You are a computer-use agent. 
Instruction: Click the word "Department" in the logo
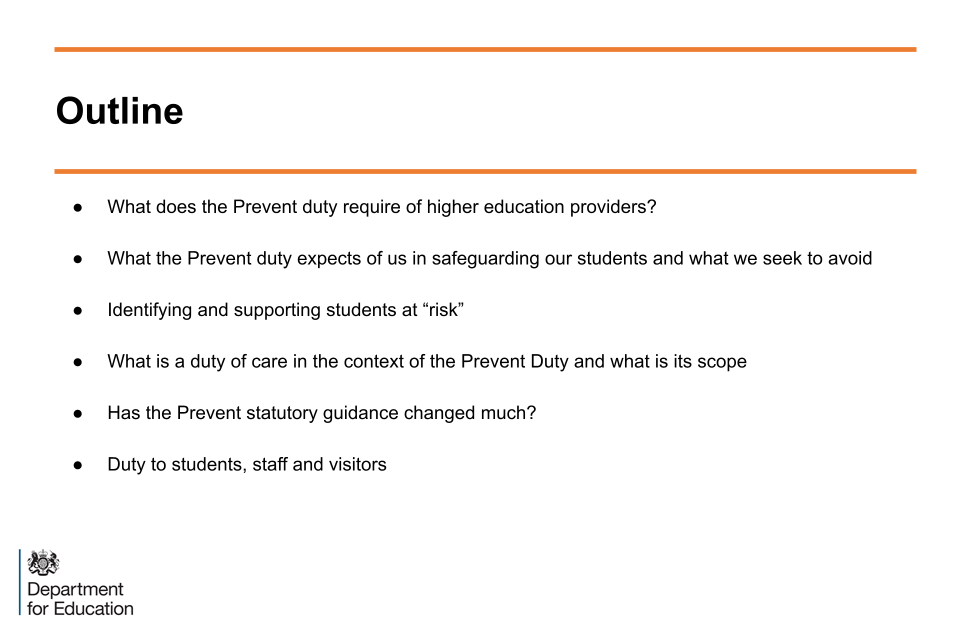(x=76, y=589)
